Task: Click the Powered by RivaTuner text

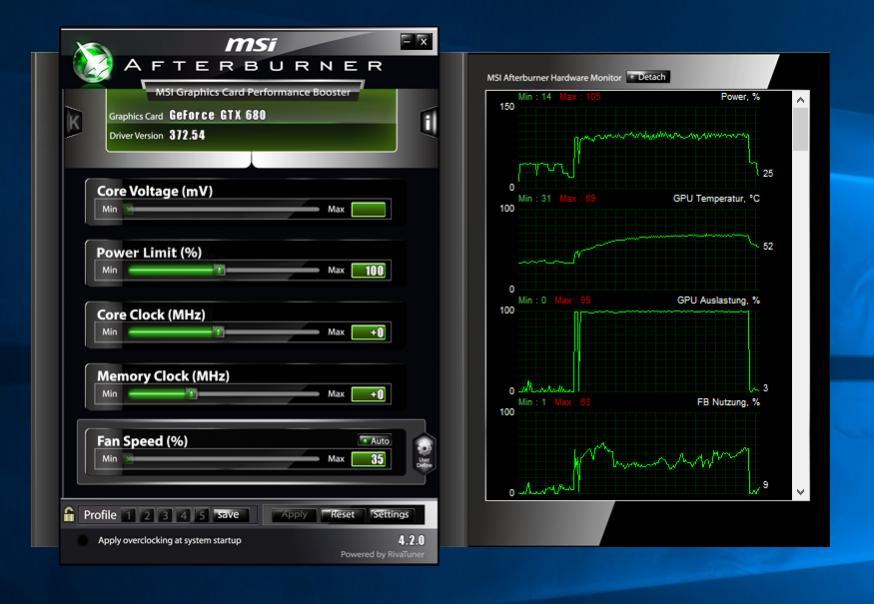Action: click(382, 554)
